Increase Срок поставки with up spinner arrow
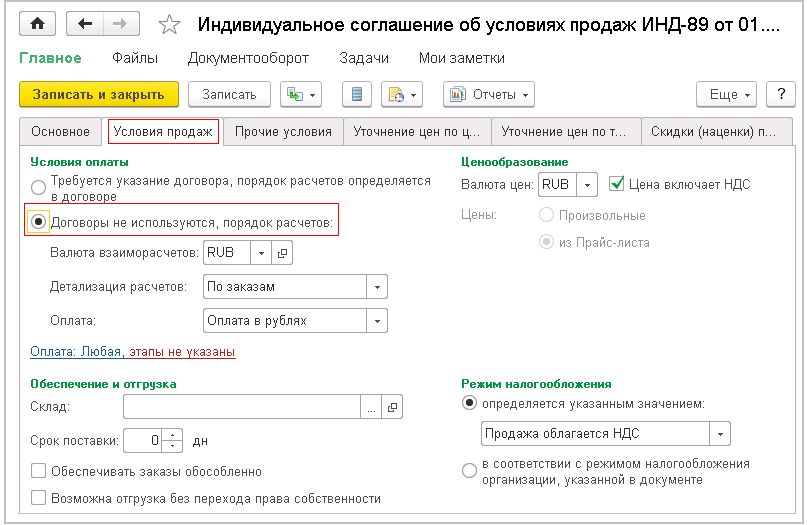Image resolution: width=807 pixels, height=525 pixels. pos(174,434)
